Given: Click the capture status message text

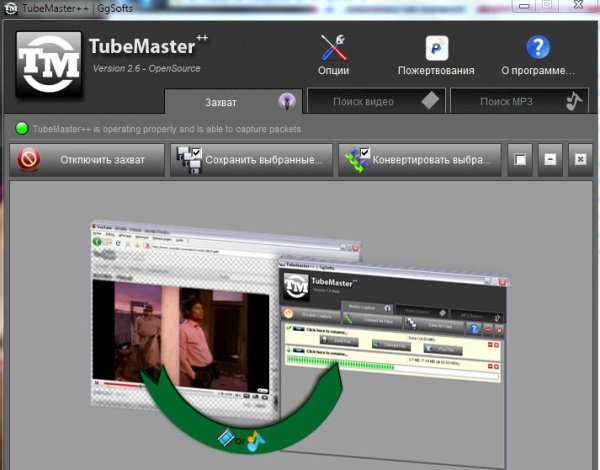Looking at the screenshot, I should [x=168, y=129].
